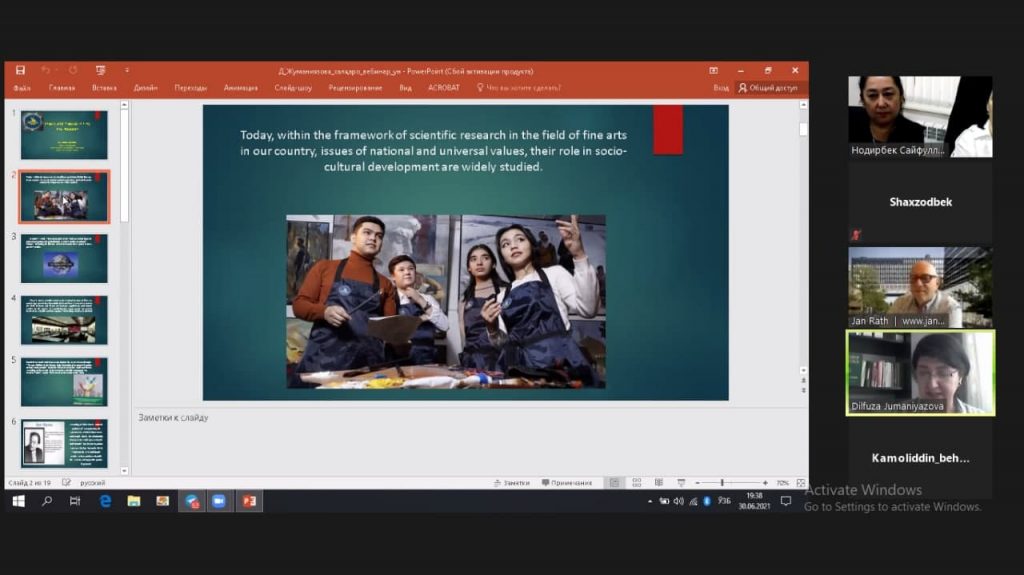The height and width of the screenshot is (575, 1024).
Task: Open ribbon display options in title bar
Action: [714, 71]
